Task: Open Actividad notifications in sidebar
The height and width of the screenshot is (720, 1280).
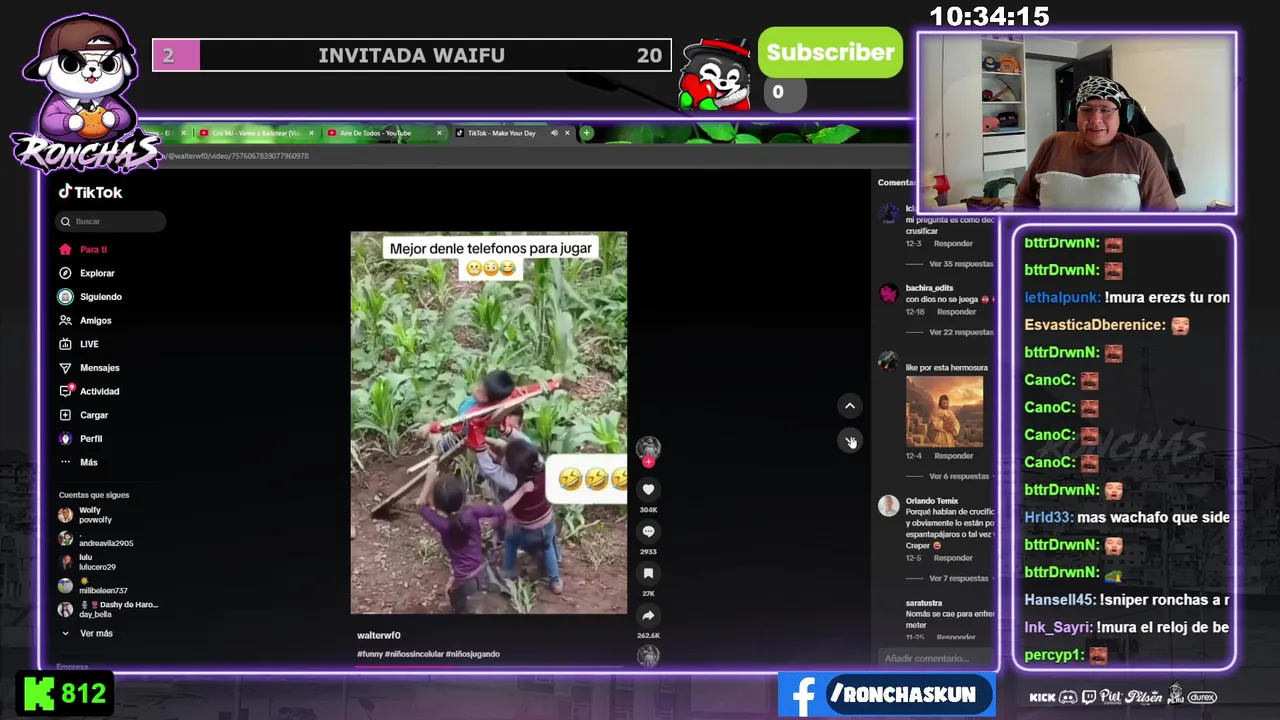Action: pos(89,391)
